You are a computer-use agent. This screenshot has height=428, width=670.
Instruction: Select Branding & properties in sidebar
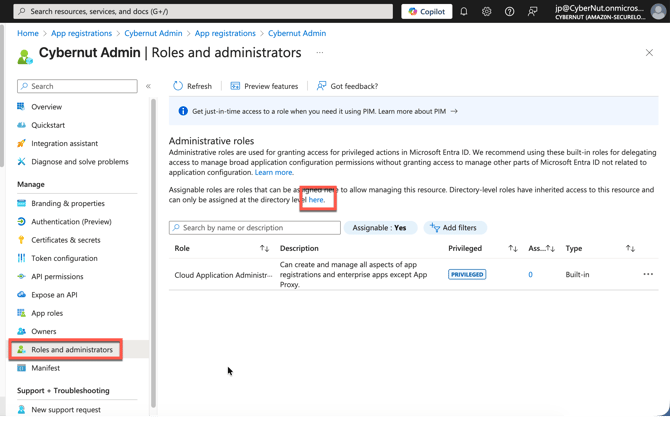click(67, 203)
